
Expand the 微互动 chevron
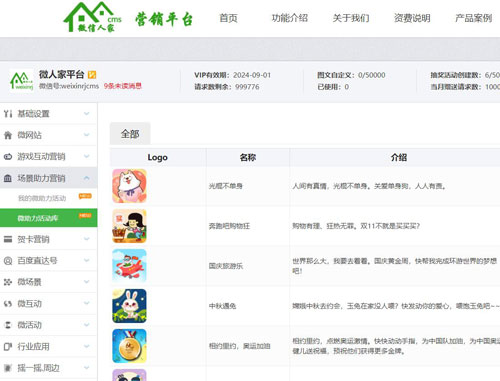tap(87, 303)
